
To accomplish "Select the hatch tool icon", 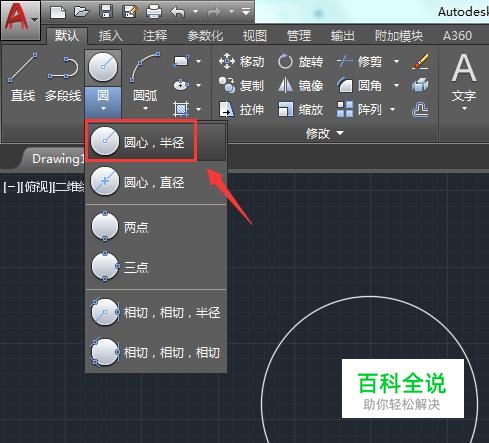I will coord(181,109).
